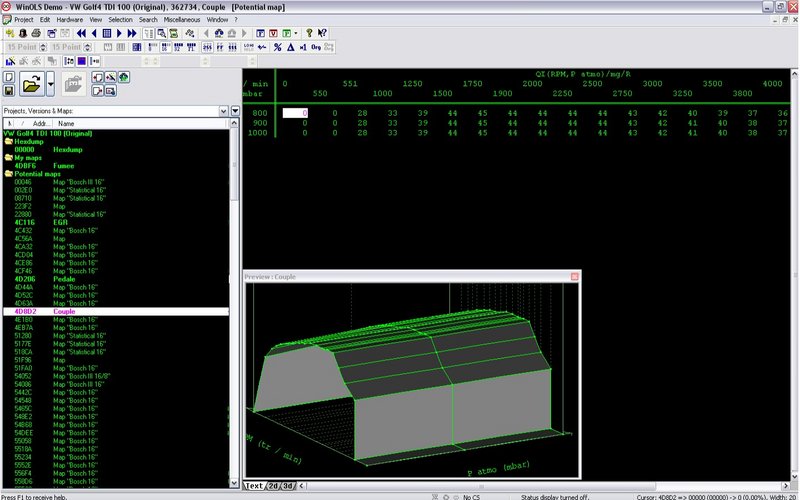This screenshot has width=800, height=500.
Task: Select the 00046 Bosch III 16 map
Action: tap(115, 182)
